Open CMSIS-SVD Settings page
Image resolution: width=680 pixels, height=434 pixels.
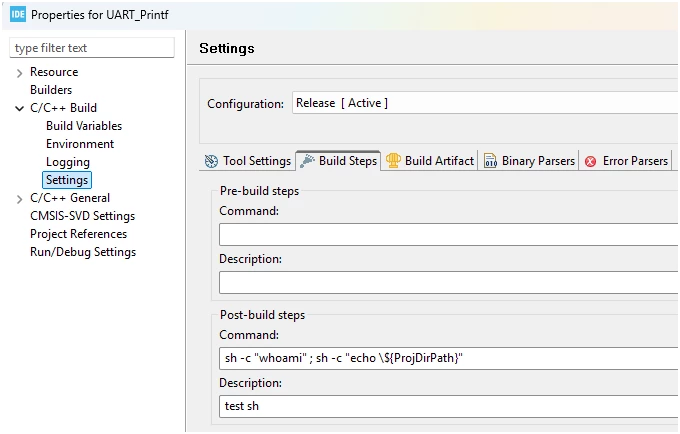click(x=82, y=216)
